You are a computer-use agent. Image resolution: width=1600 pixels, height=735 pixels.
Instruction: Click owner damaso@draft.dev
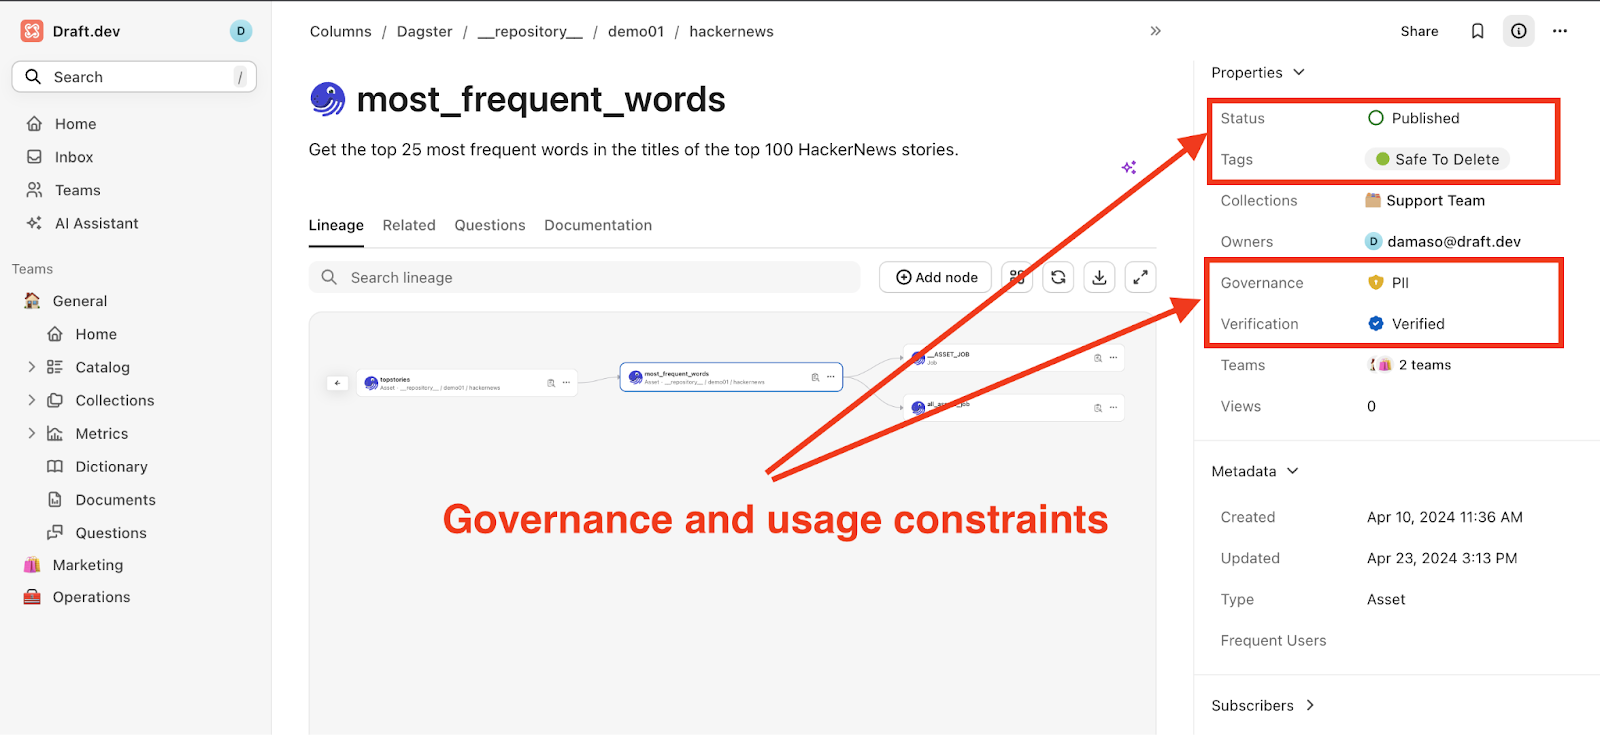pyautogui.click(x=1443, y=241)
